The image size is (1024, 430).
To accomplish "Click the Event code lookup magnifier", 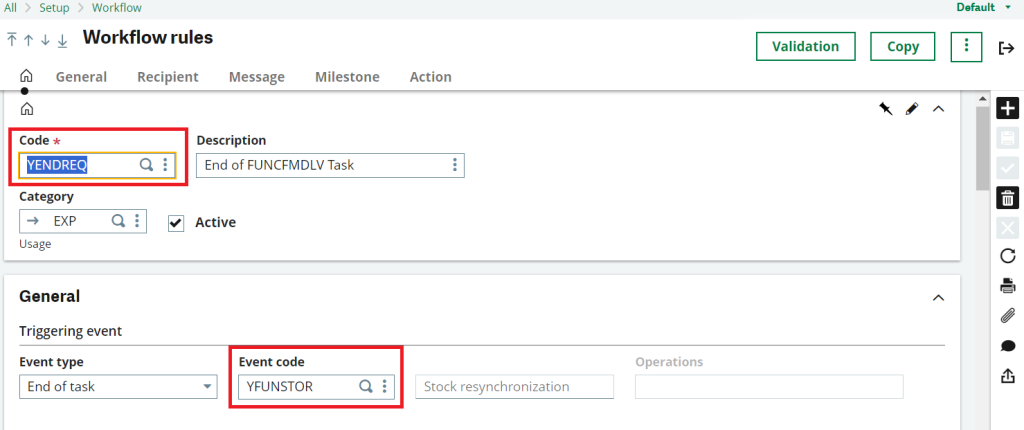I will 366,387.
